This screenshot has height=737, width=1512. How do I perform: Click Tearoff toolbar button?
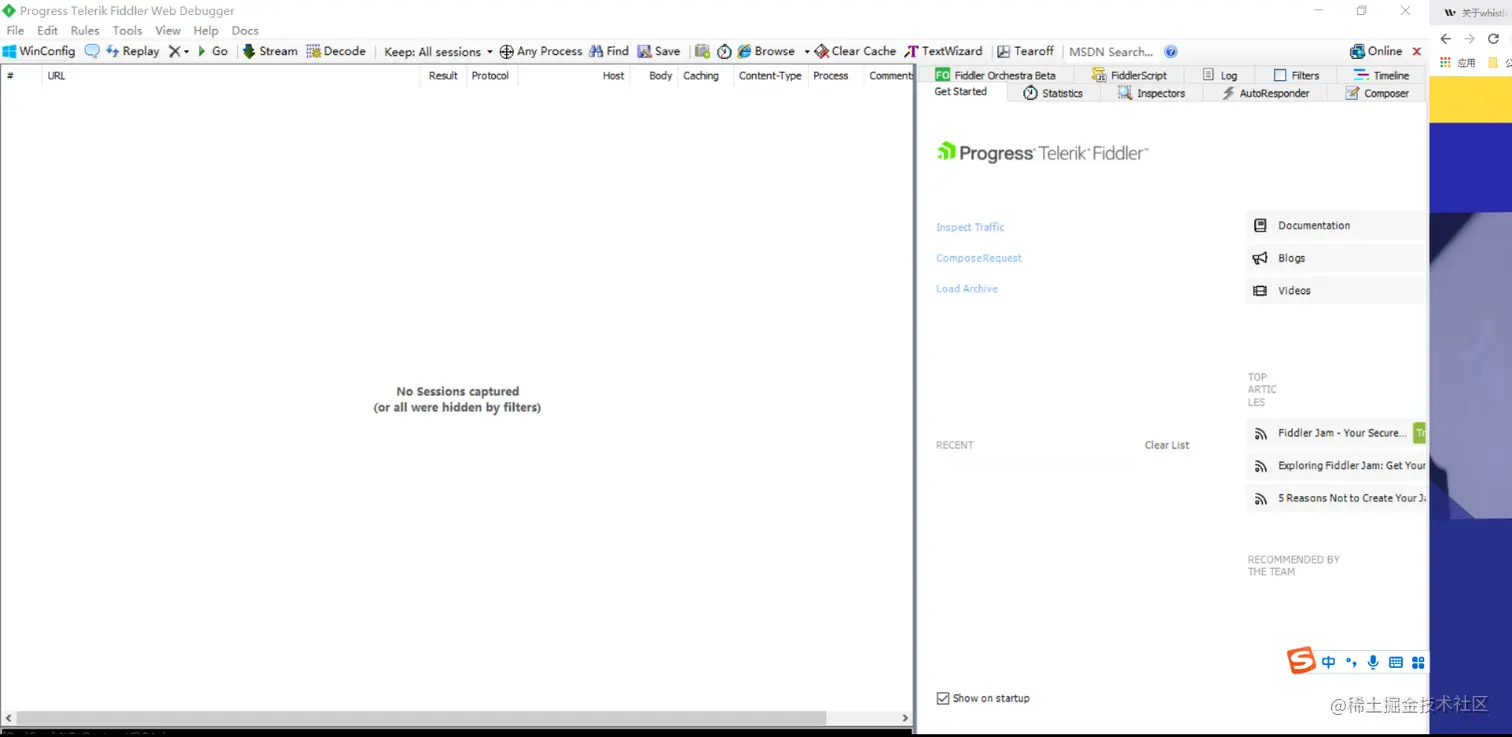(x=1025, y=51)
